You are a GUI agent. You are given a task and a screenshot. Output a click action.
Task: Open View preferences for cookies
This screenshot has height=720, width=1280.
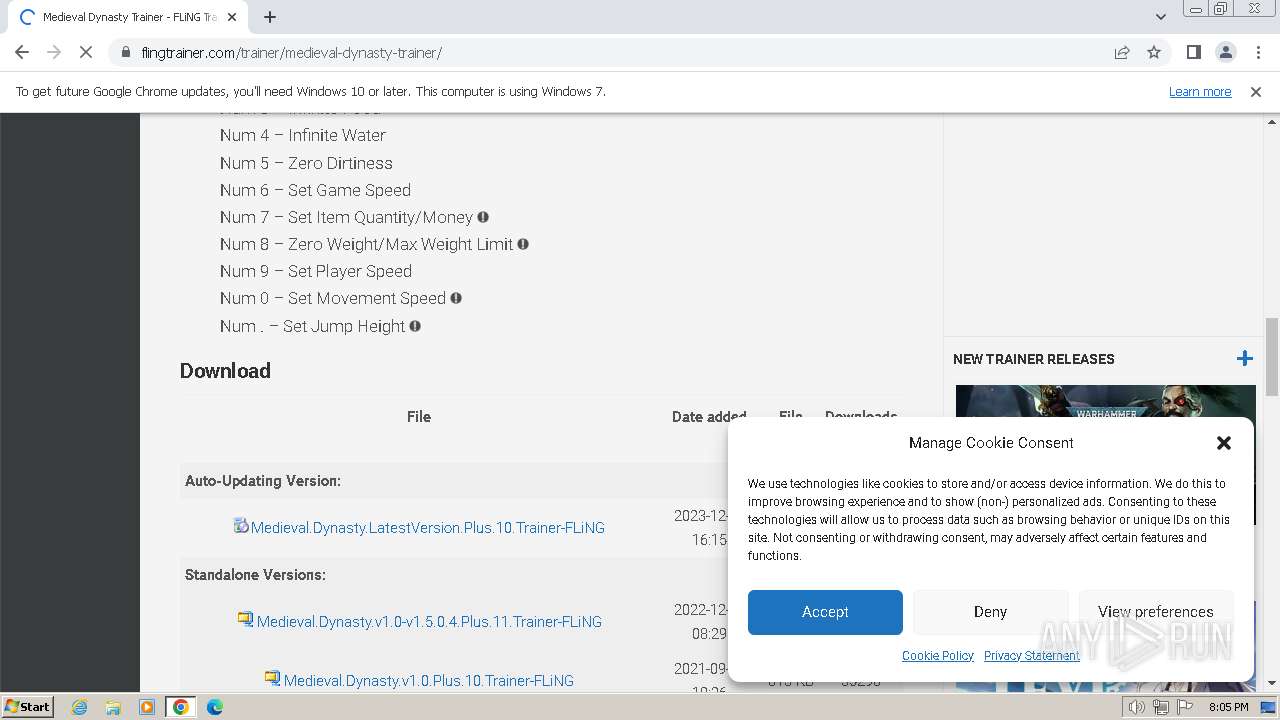[x=1155, y=612]
